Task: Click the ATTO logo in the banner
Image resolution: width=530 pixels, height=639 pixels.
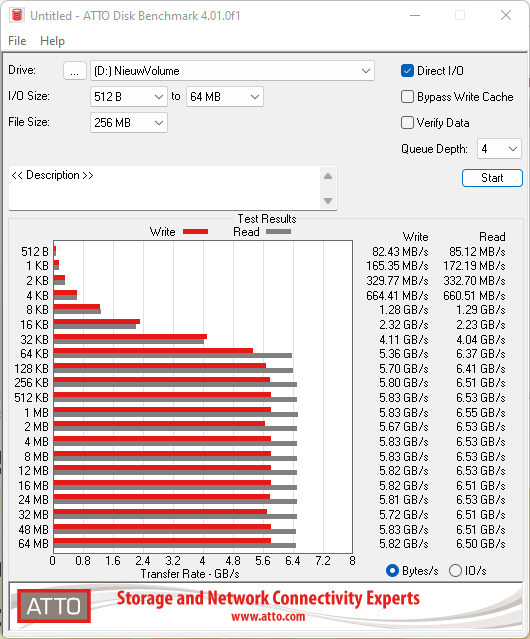Action: point(54,606)
